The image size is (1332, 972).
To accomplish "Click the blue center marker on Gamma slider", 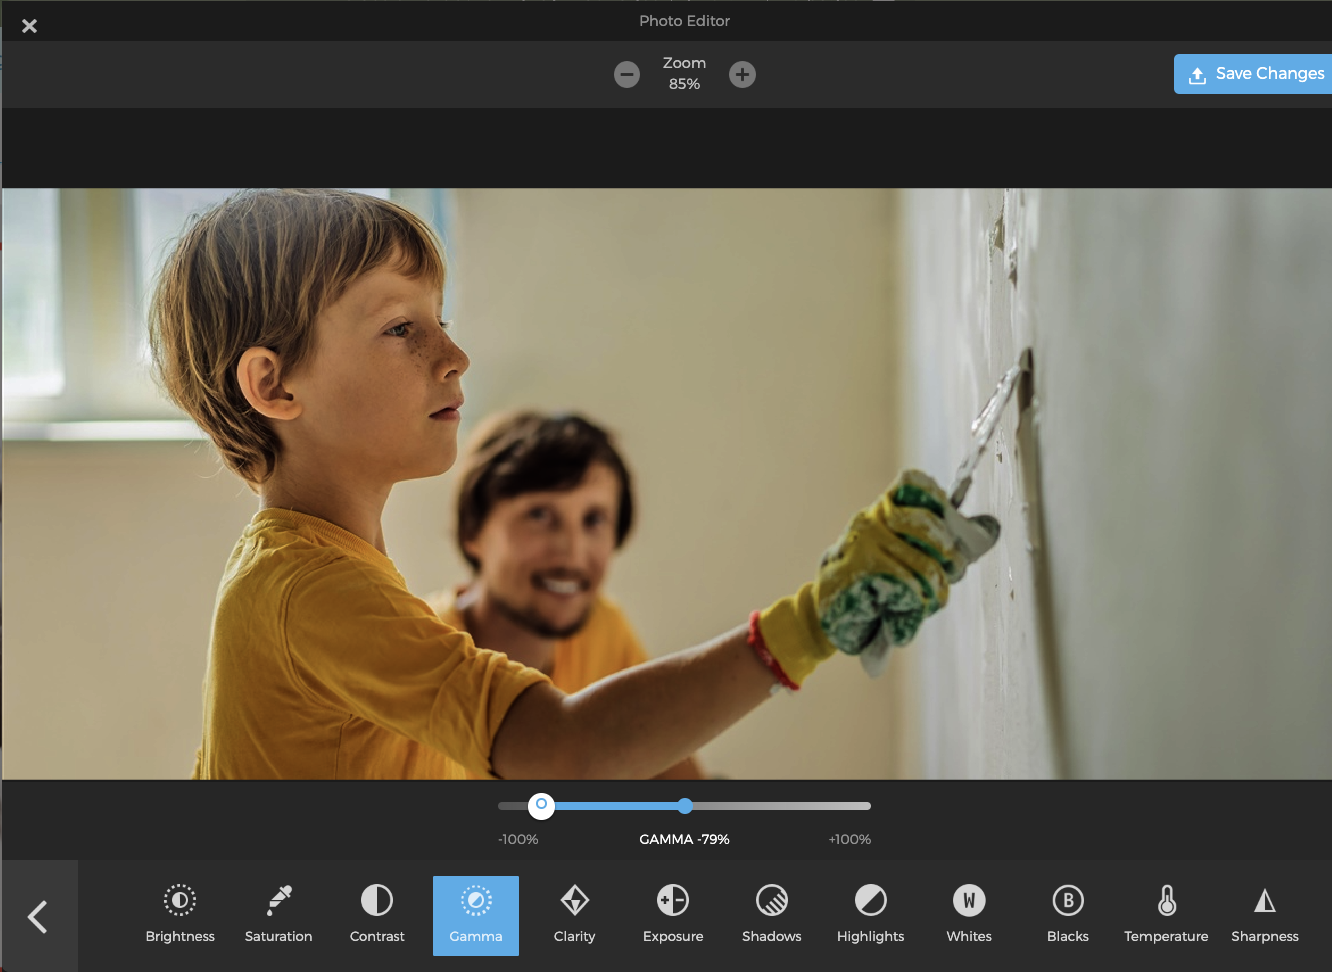I will pyautogui.click(x=685, y=806).
